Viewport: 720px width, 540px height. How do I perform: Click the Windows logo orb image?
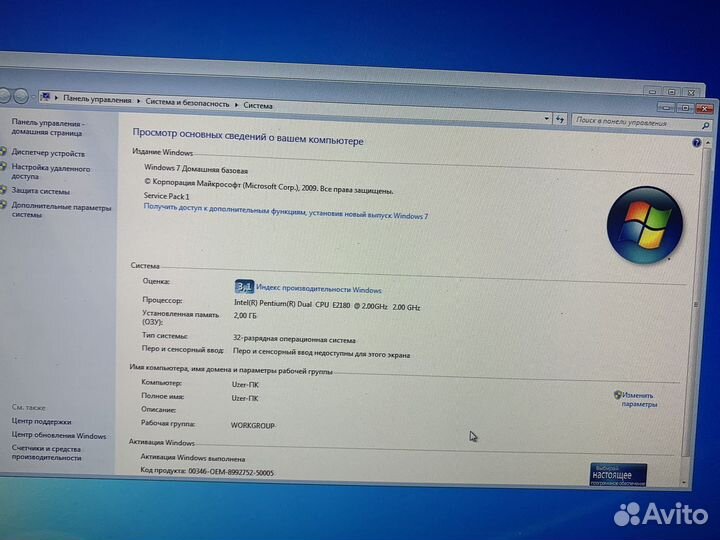[x=644, y=225]
